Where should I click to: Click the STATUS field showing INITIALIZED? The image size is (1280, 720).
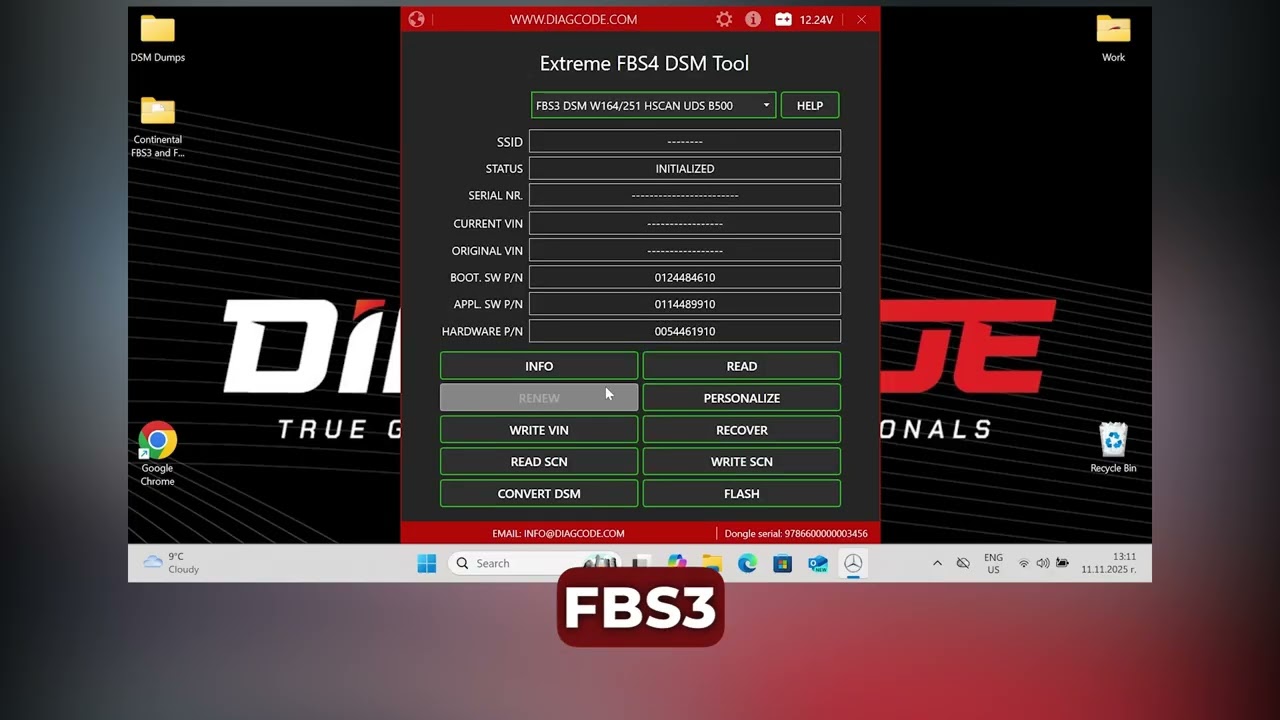tap(685, 169)
